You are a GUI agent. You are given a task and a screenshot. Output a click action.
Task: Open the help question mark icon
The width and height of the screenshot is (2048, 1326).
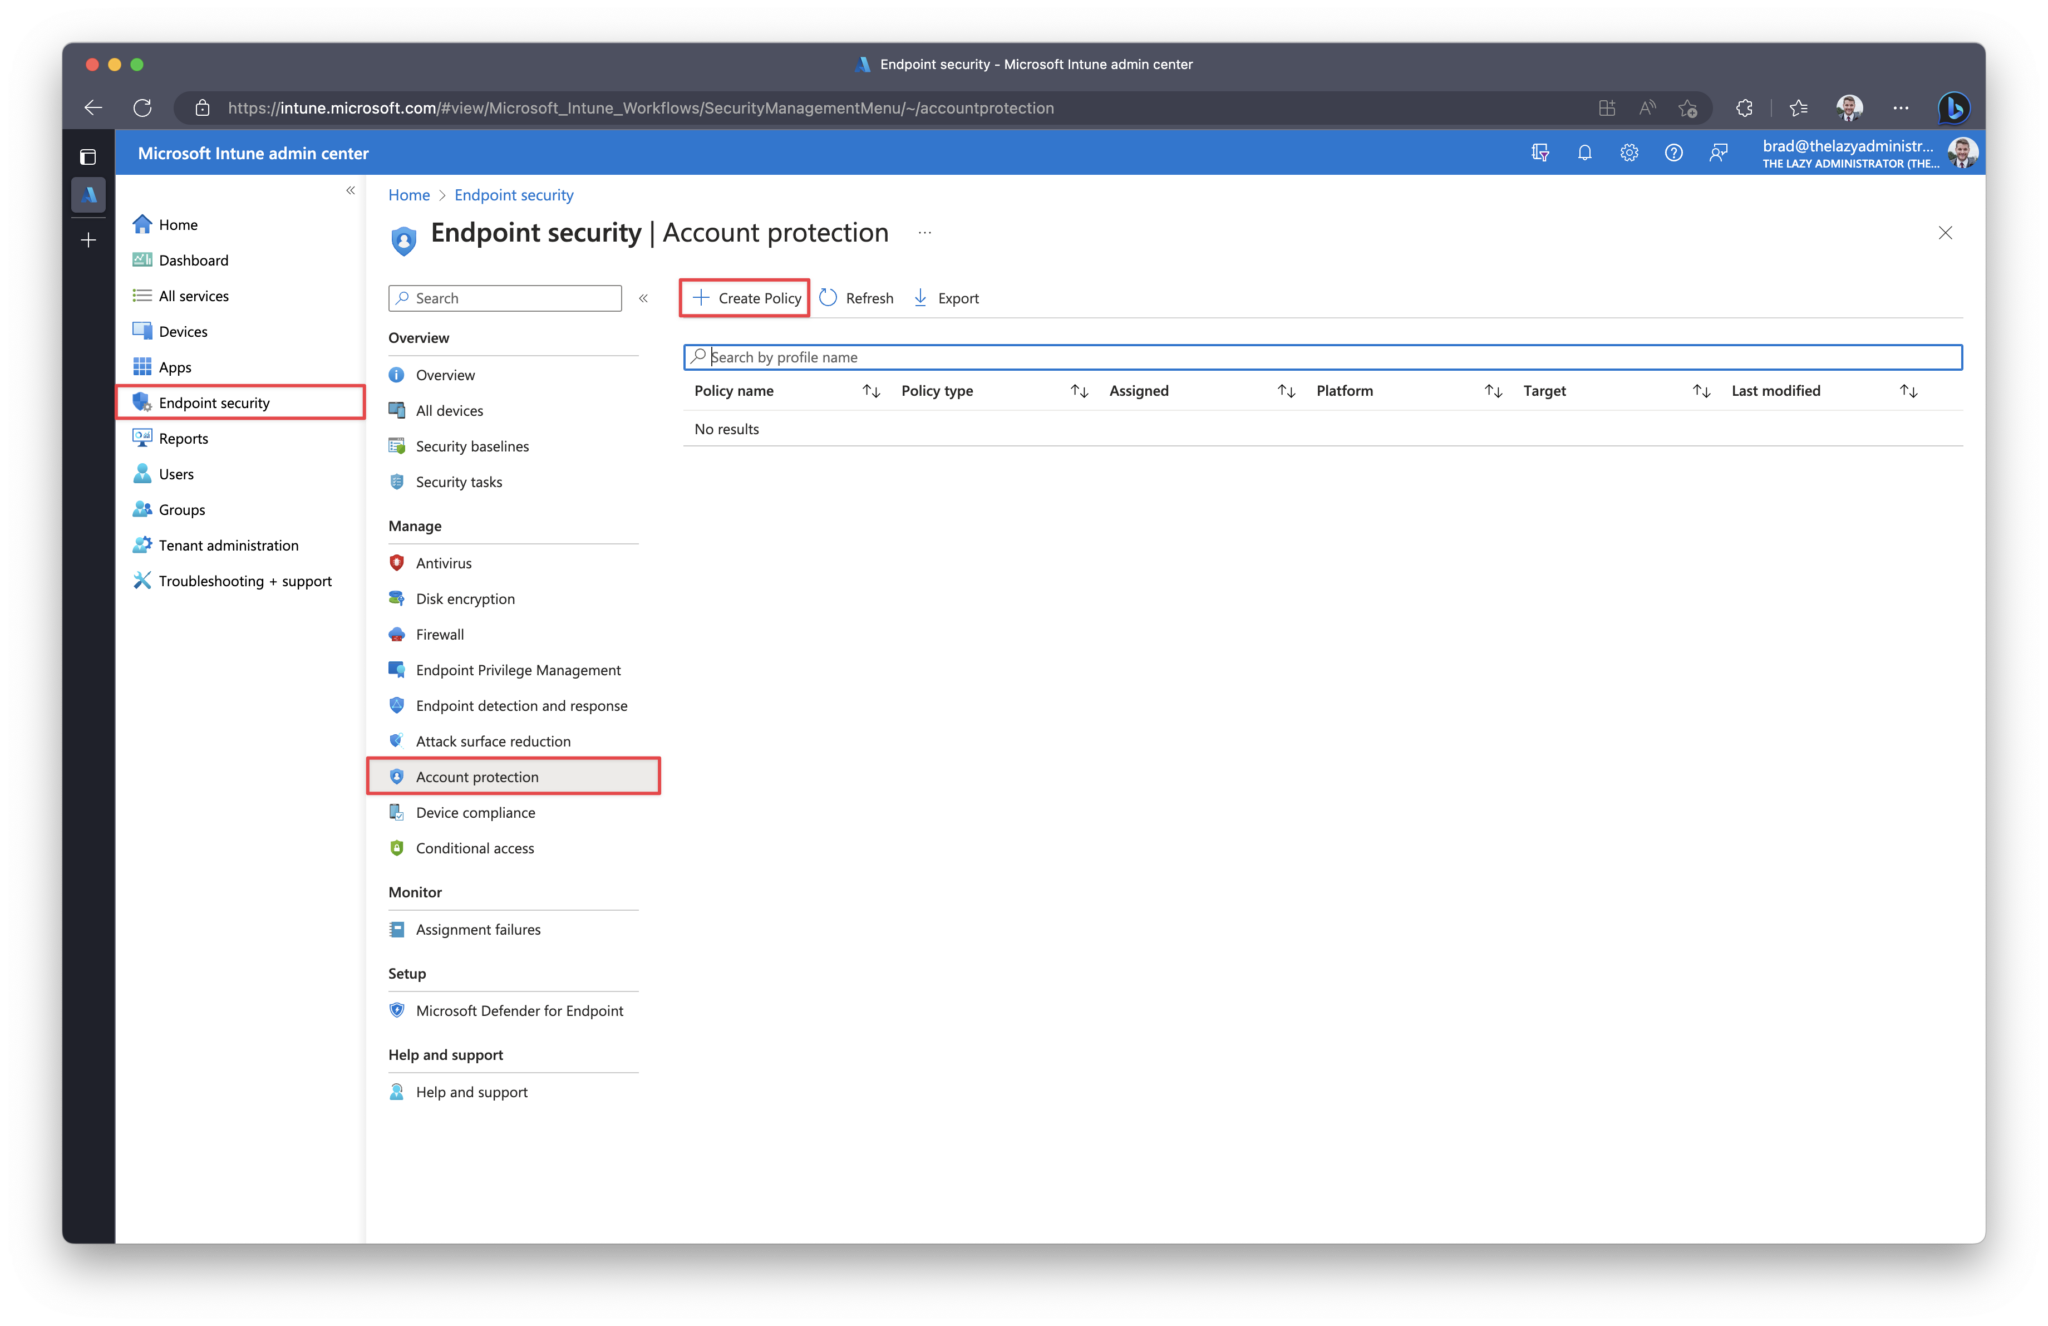1673,153
